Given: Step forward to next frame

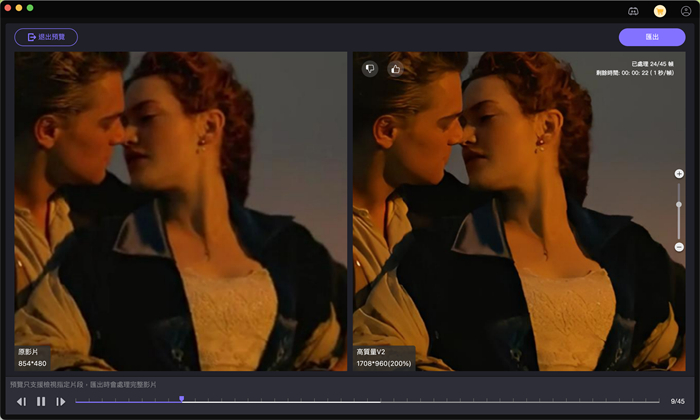Looking at the screenshot, I should click(61, 402).
